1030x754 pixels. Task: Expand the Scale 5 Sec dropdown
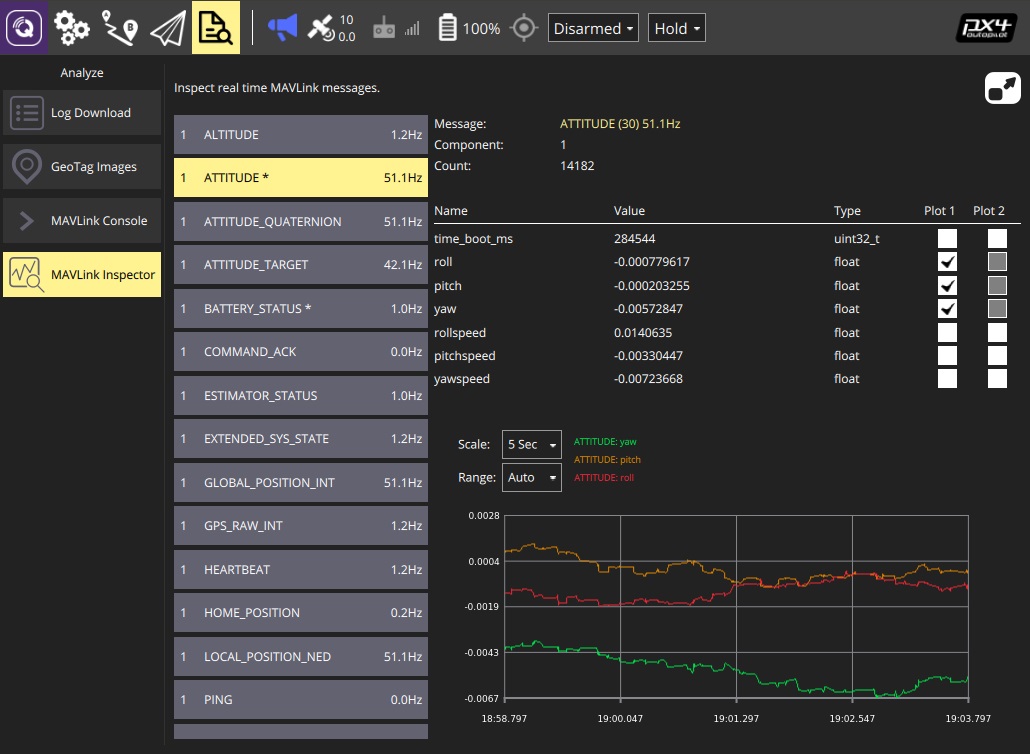tap(531, 444)
